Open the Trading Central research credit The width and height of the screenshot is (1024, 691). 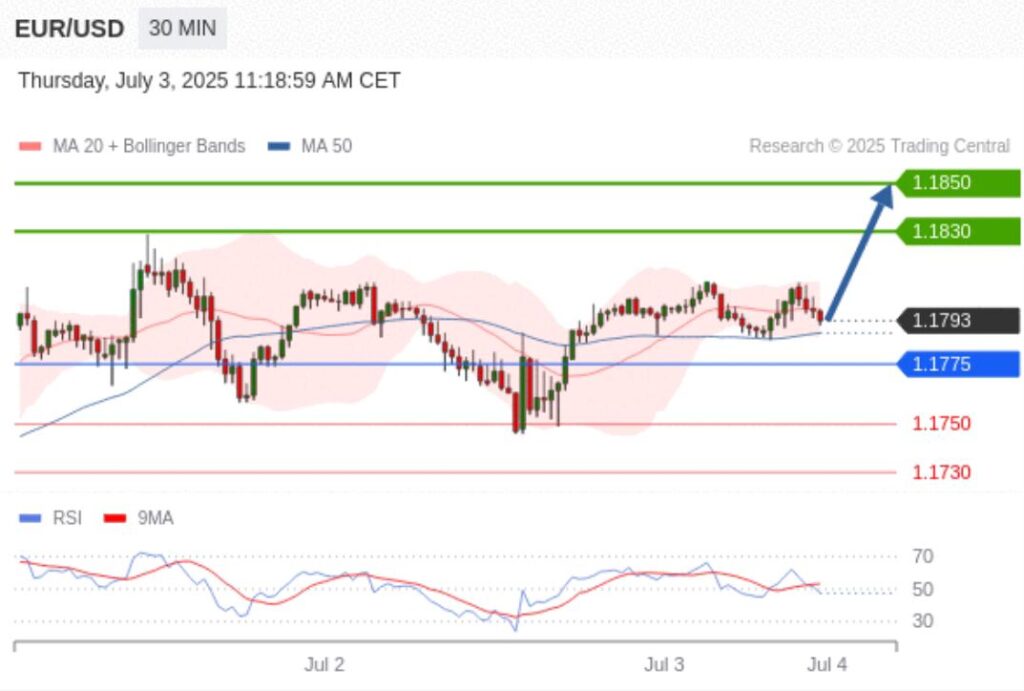coord(879,146)
